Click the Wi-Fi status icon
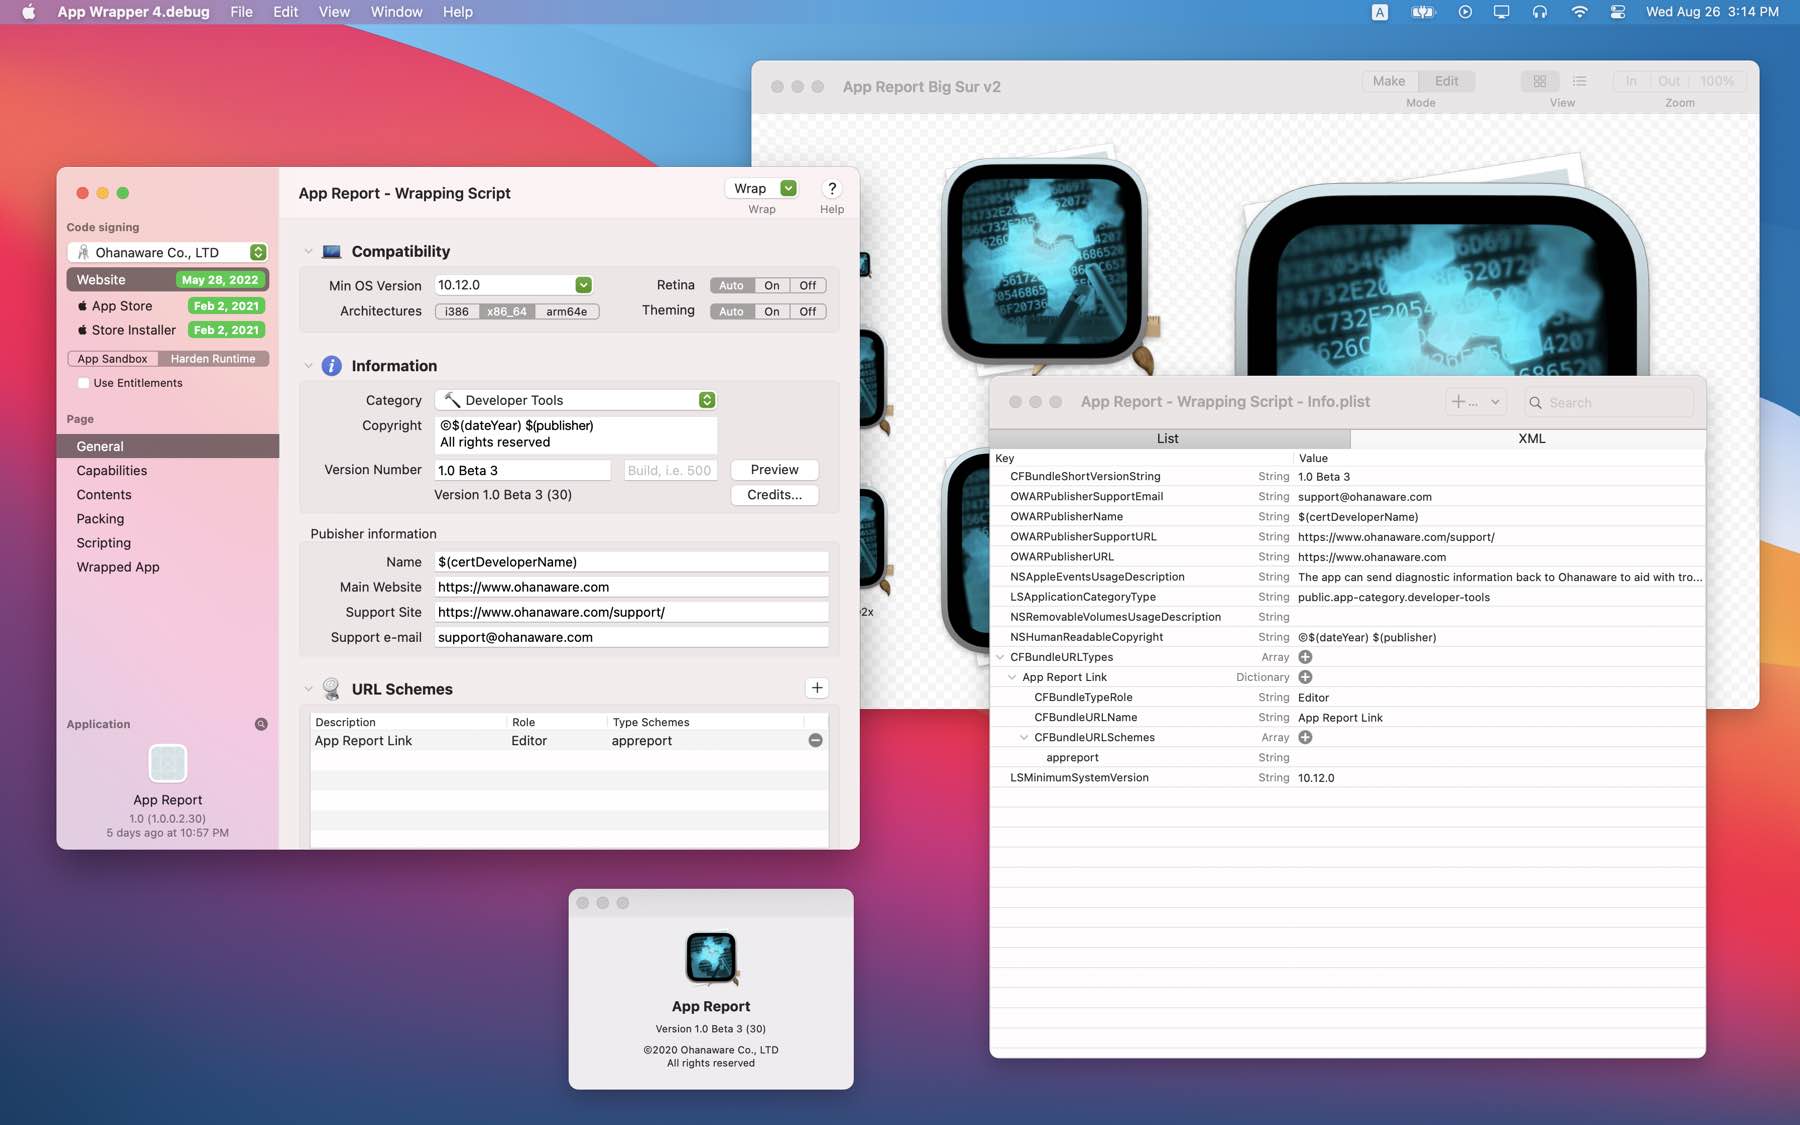The width and height of the screenshot is (1800, 1125). point(1579,12)
